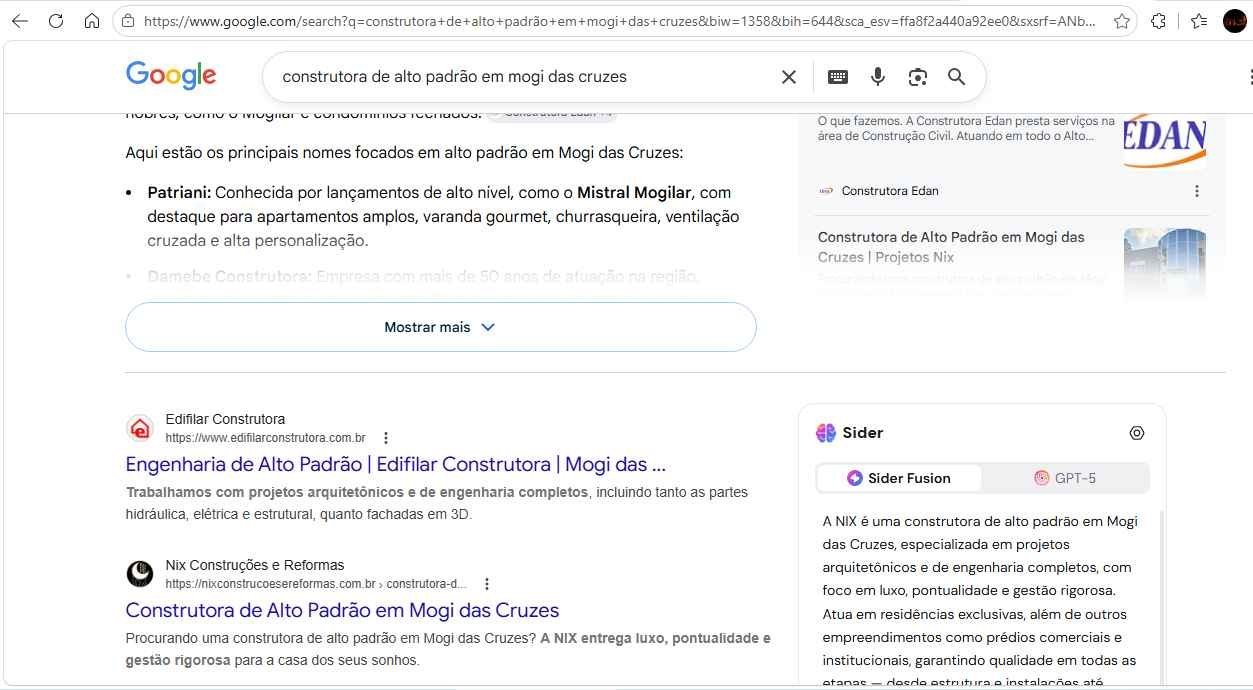Expand AI overview with Mostrar mais
Viewport: 1253px width, 690px height.
[441, 327]
